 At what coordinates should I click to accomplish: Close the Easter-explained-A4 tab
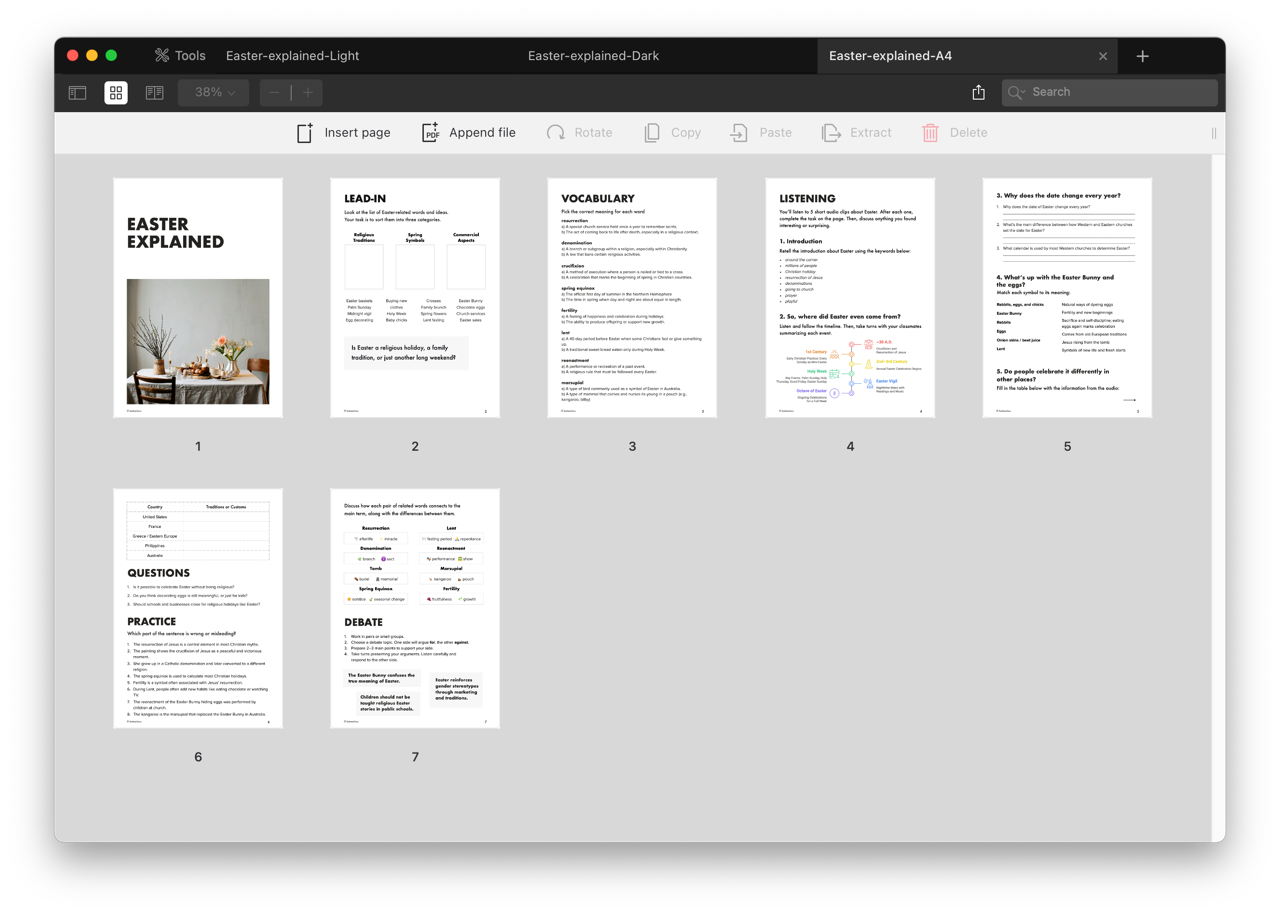[x=1102, y=55]
